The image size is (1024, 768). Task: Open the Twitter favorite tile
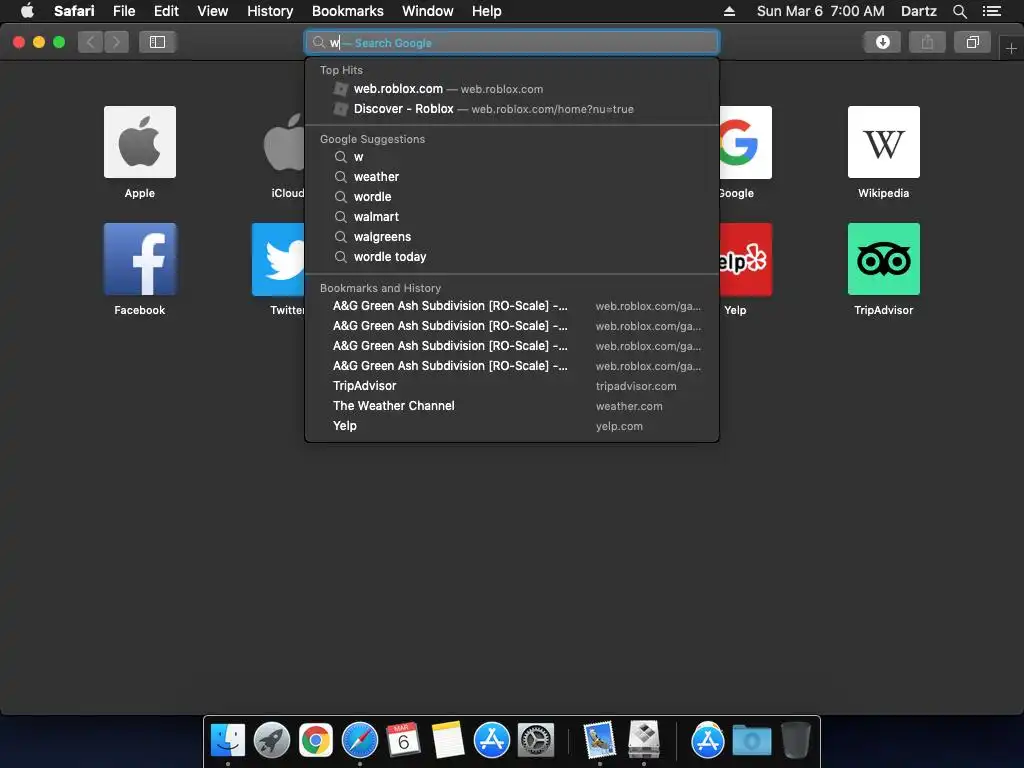coord(279,259)
